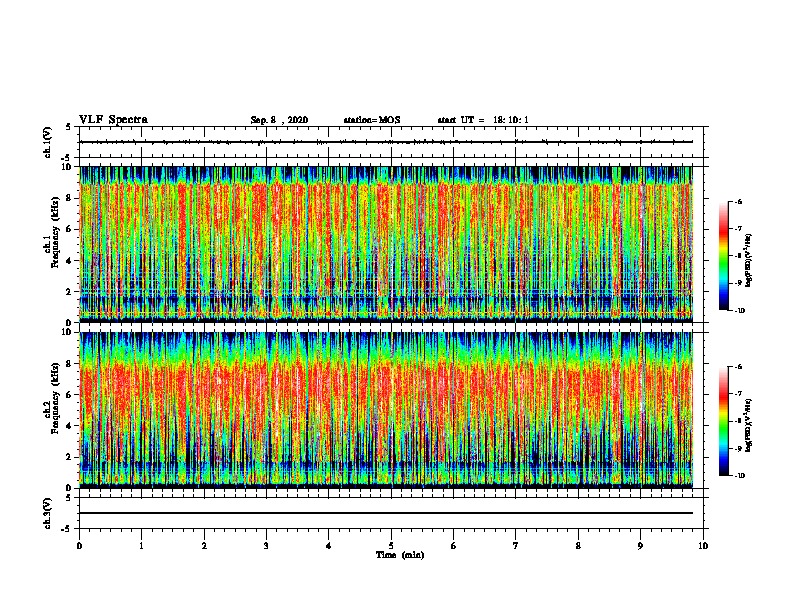This screenshot has height=612, width=792.
Task: Select the ch.1 "Frequency (kHz)" axis label
Action: point(56,233)
